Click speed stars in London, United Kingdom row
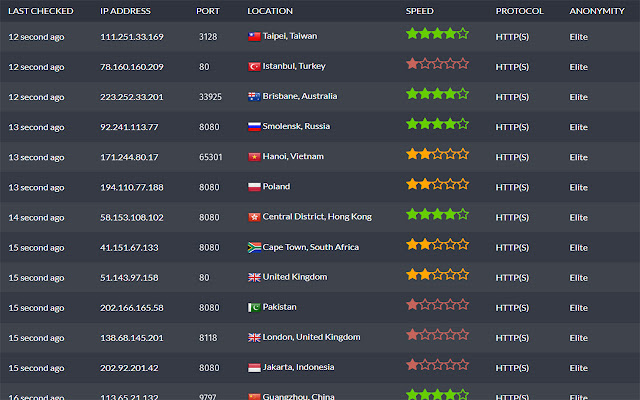The width and height of the screenshot is (640, 400). [x=437, y=335]
